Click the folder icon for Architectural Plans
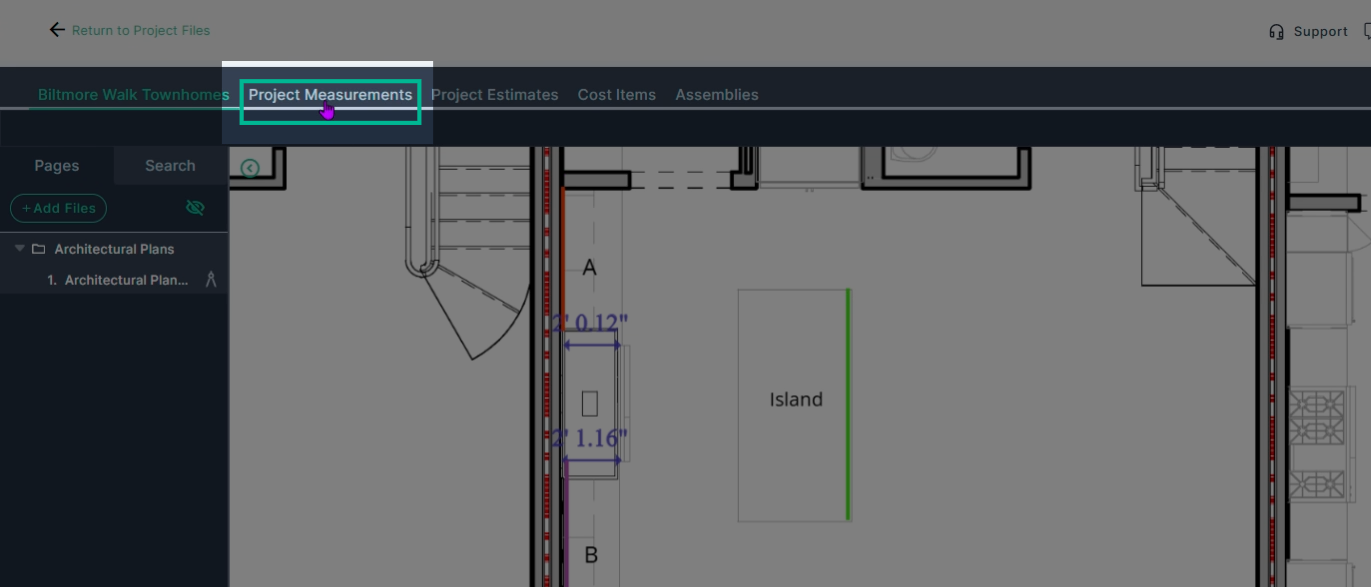This screenshot has height=587, width=1371. (x=39, y=249)
